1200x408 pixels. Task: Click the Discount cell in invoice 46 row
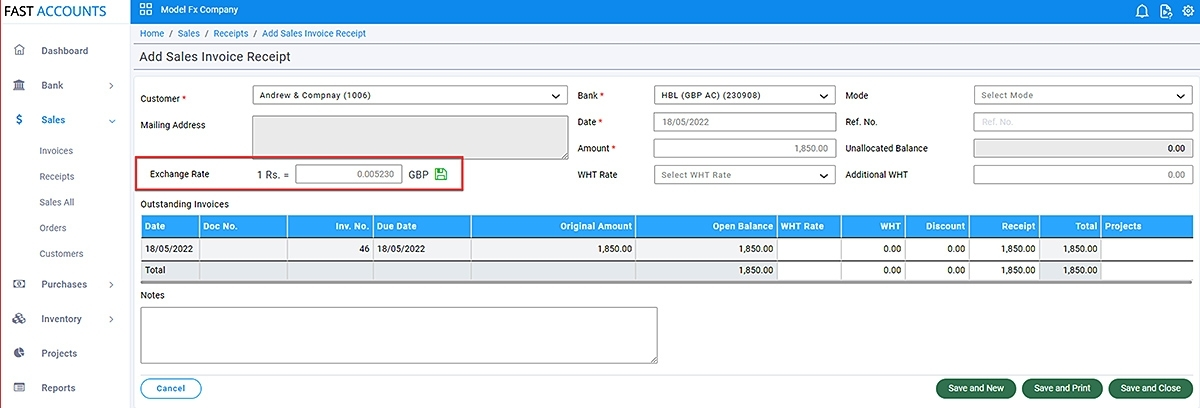tap(938, 248)
